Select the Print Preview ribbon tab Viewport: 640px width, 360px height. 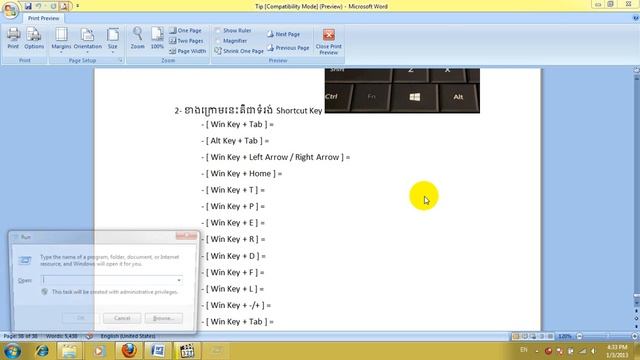(x=43, y=18)
